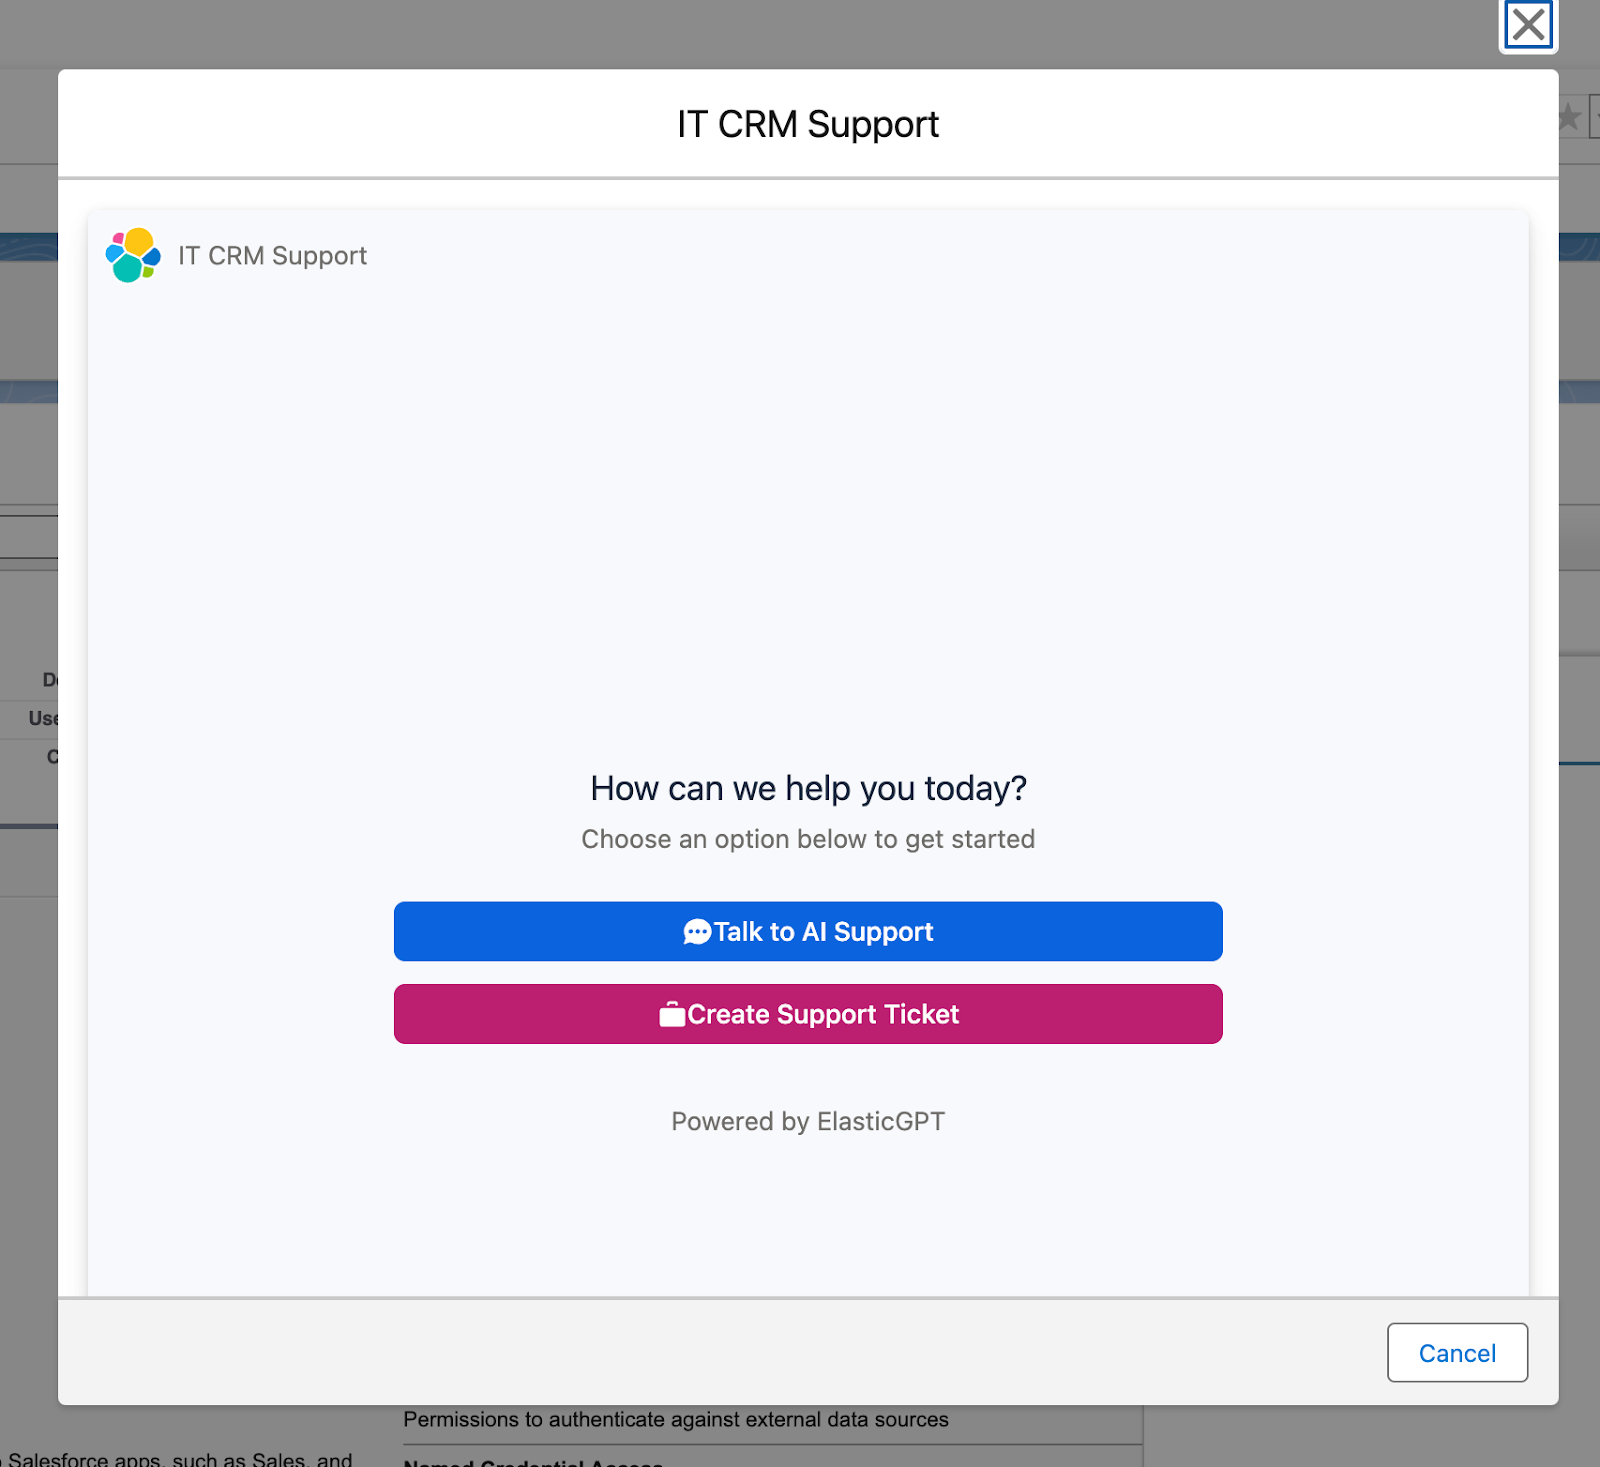
Task: Click How can we help you today heading
Action: (808, 788)
